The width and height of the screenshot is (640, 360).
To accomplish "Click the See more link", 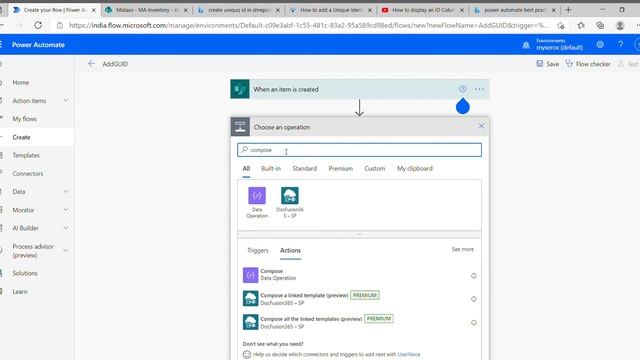I will 463,249.
